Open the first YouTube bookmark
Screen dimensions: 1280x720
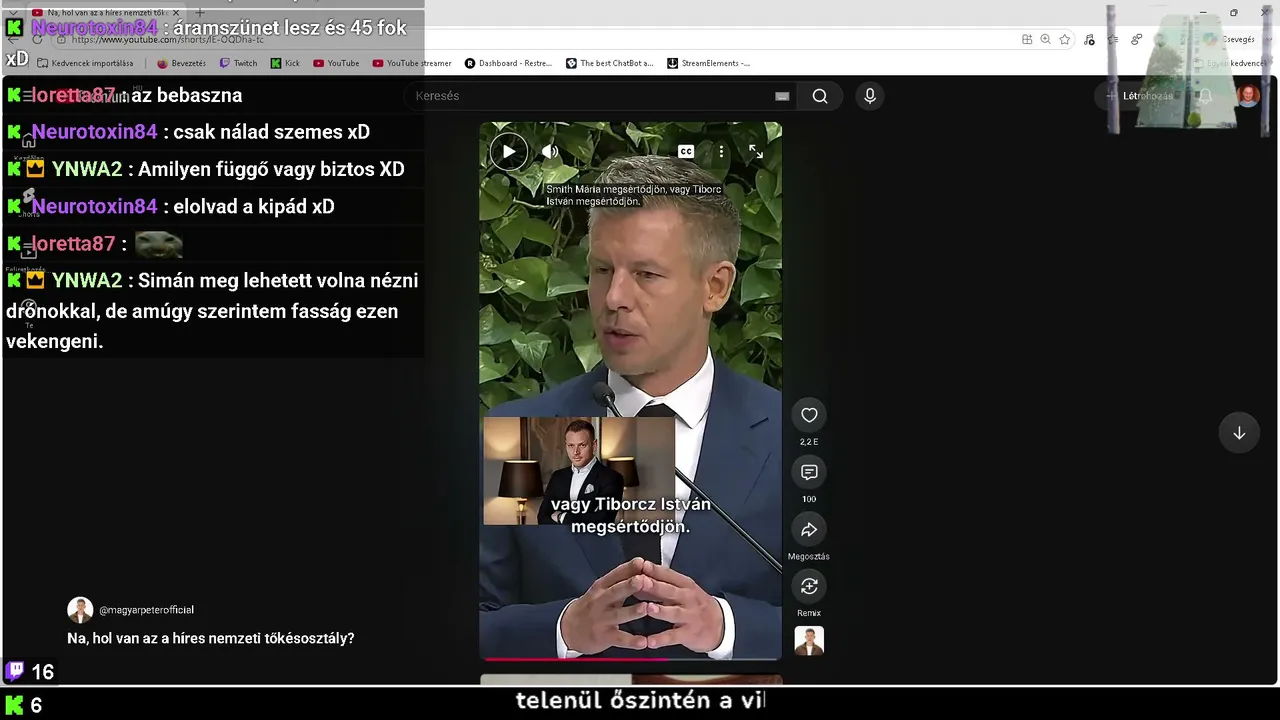click(x=336, y=63)
